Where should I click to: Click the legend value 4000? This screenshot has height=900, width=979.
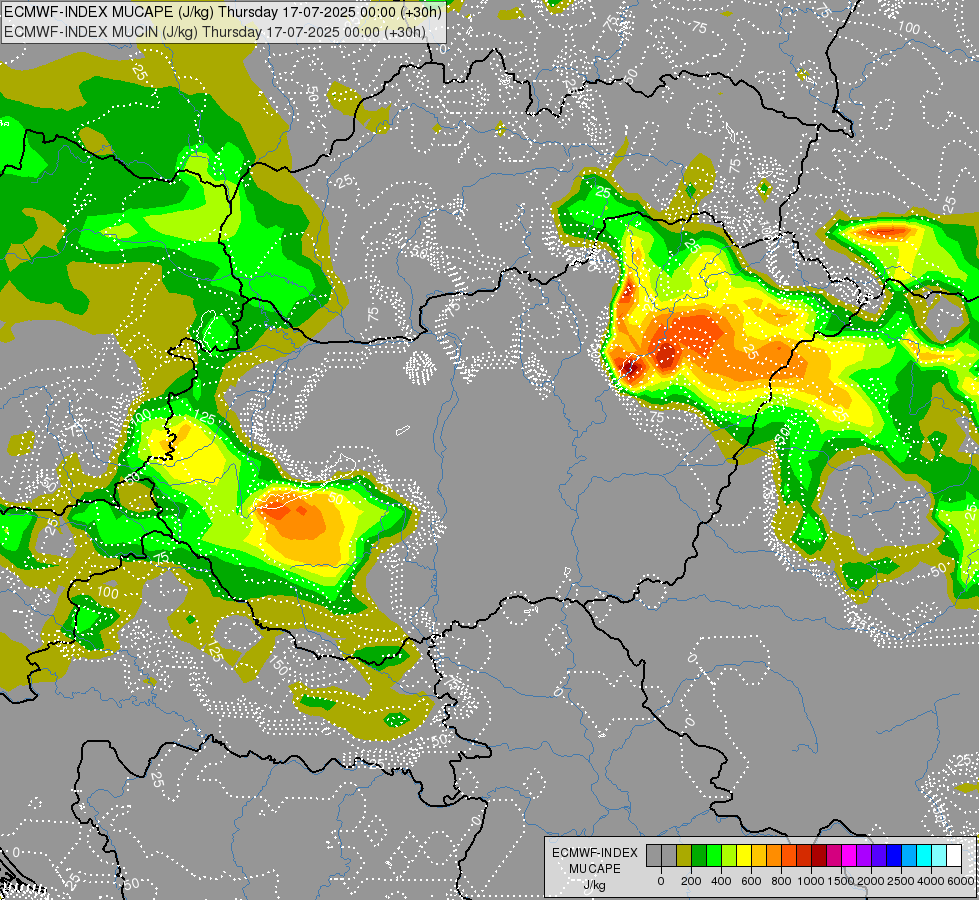[931, 881]
